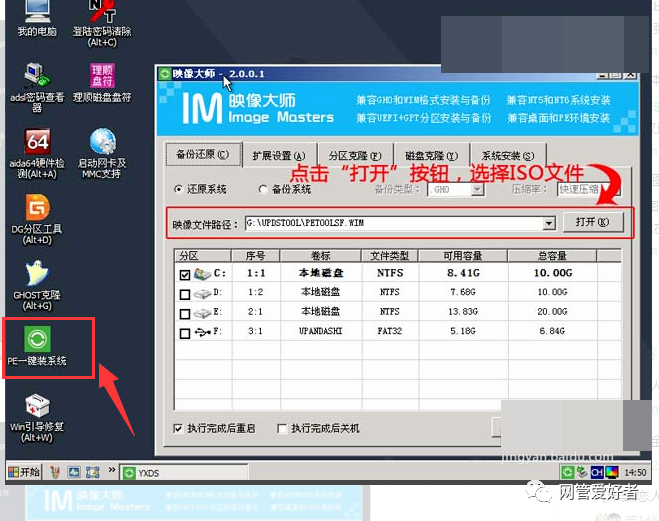Open 启动网卡及MMC支持 desktop icon

pyautogui.click(x=102, y=154)
